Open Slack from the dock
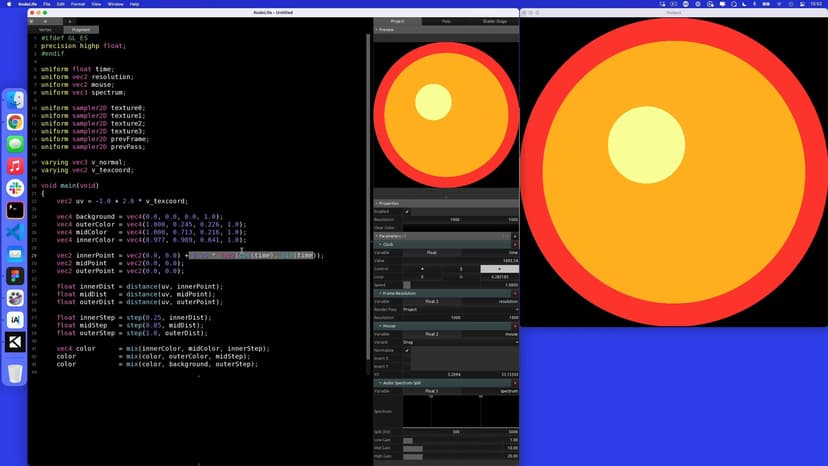This screenshot has height=466, width=828. click(15, 188)
